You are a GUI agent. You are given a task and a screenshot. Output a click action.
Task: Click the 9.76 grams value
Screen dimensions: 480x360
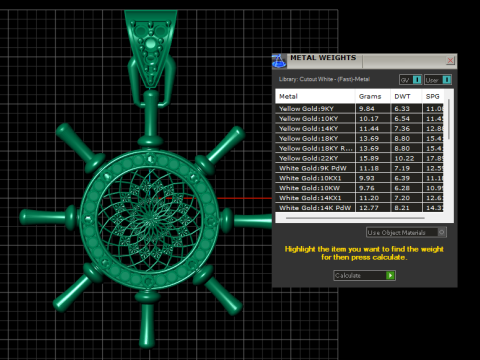pyautogui.click(x=367, y=188)
